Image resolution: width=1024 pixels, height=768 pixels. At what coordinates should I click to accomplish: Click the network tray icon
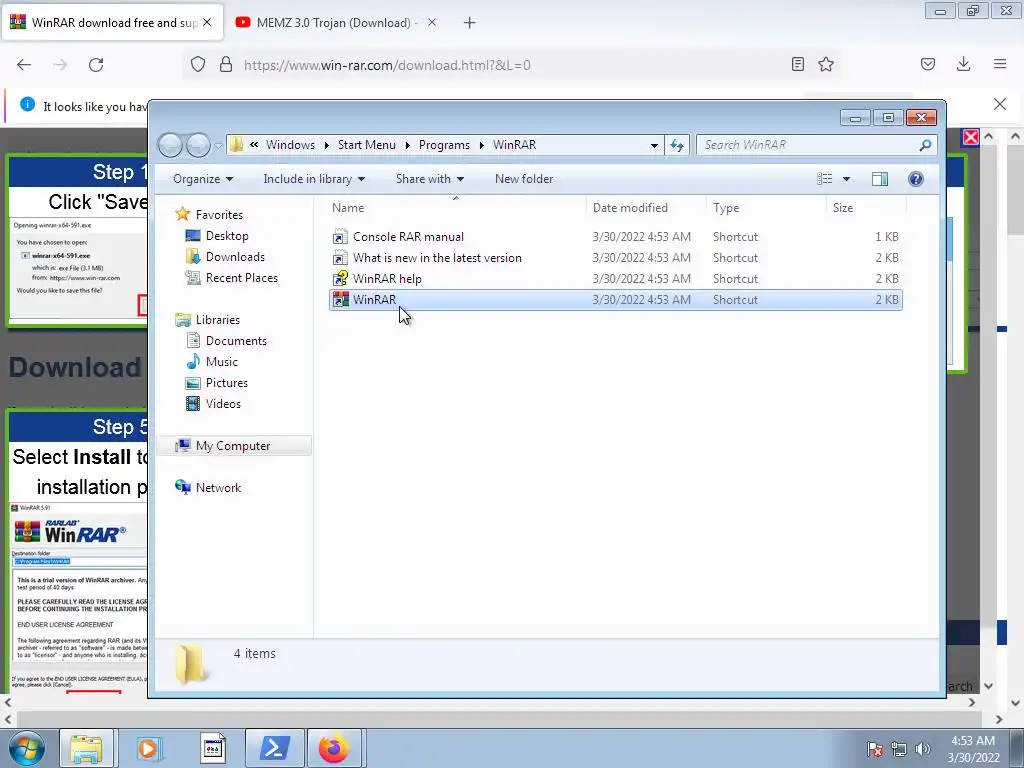click(899, 748)
